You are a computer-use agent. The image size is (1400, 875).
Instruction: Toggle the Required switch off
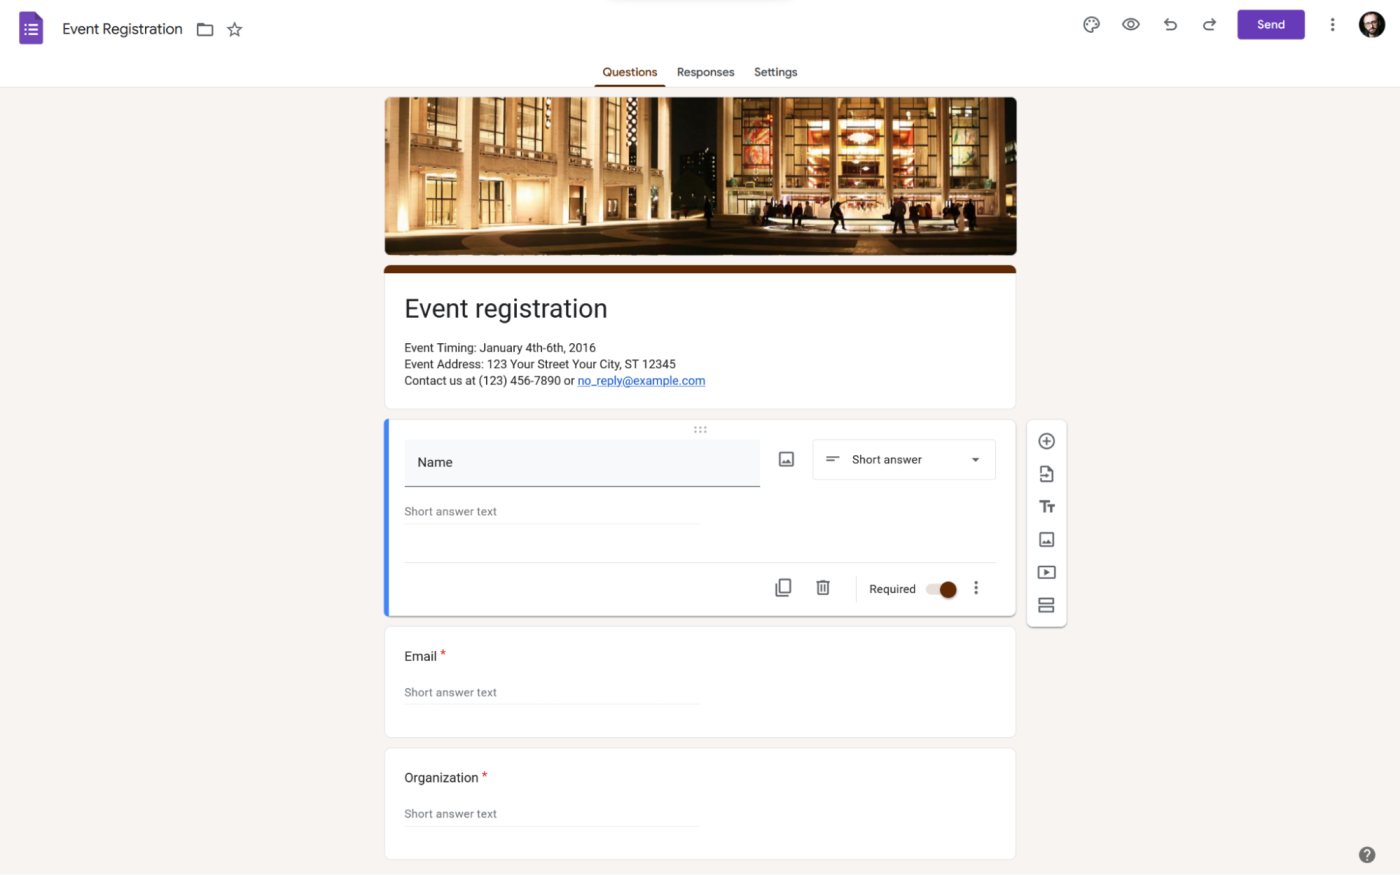pos(941,589)
